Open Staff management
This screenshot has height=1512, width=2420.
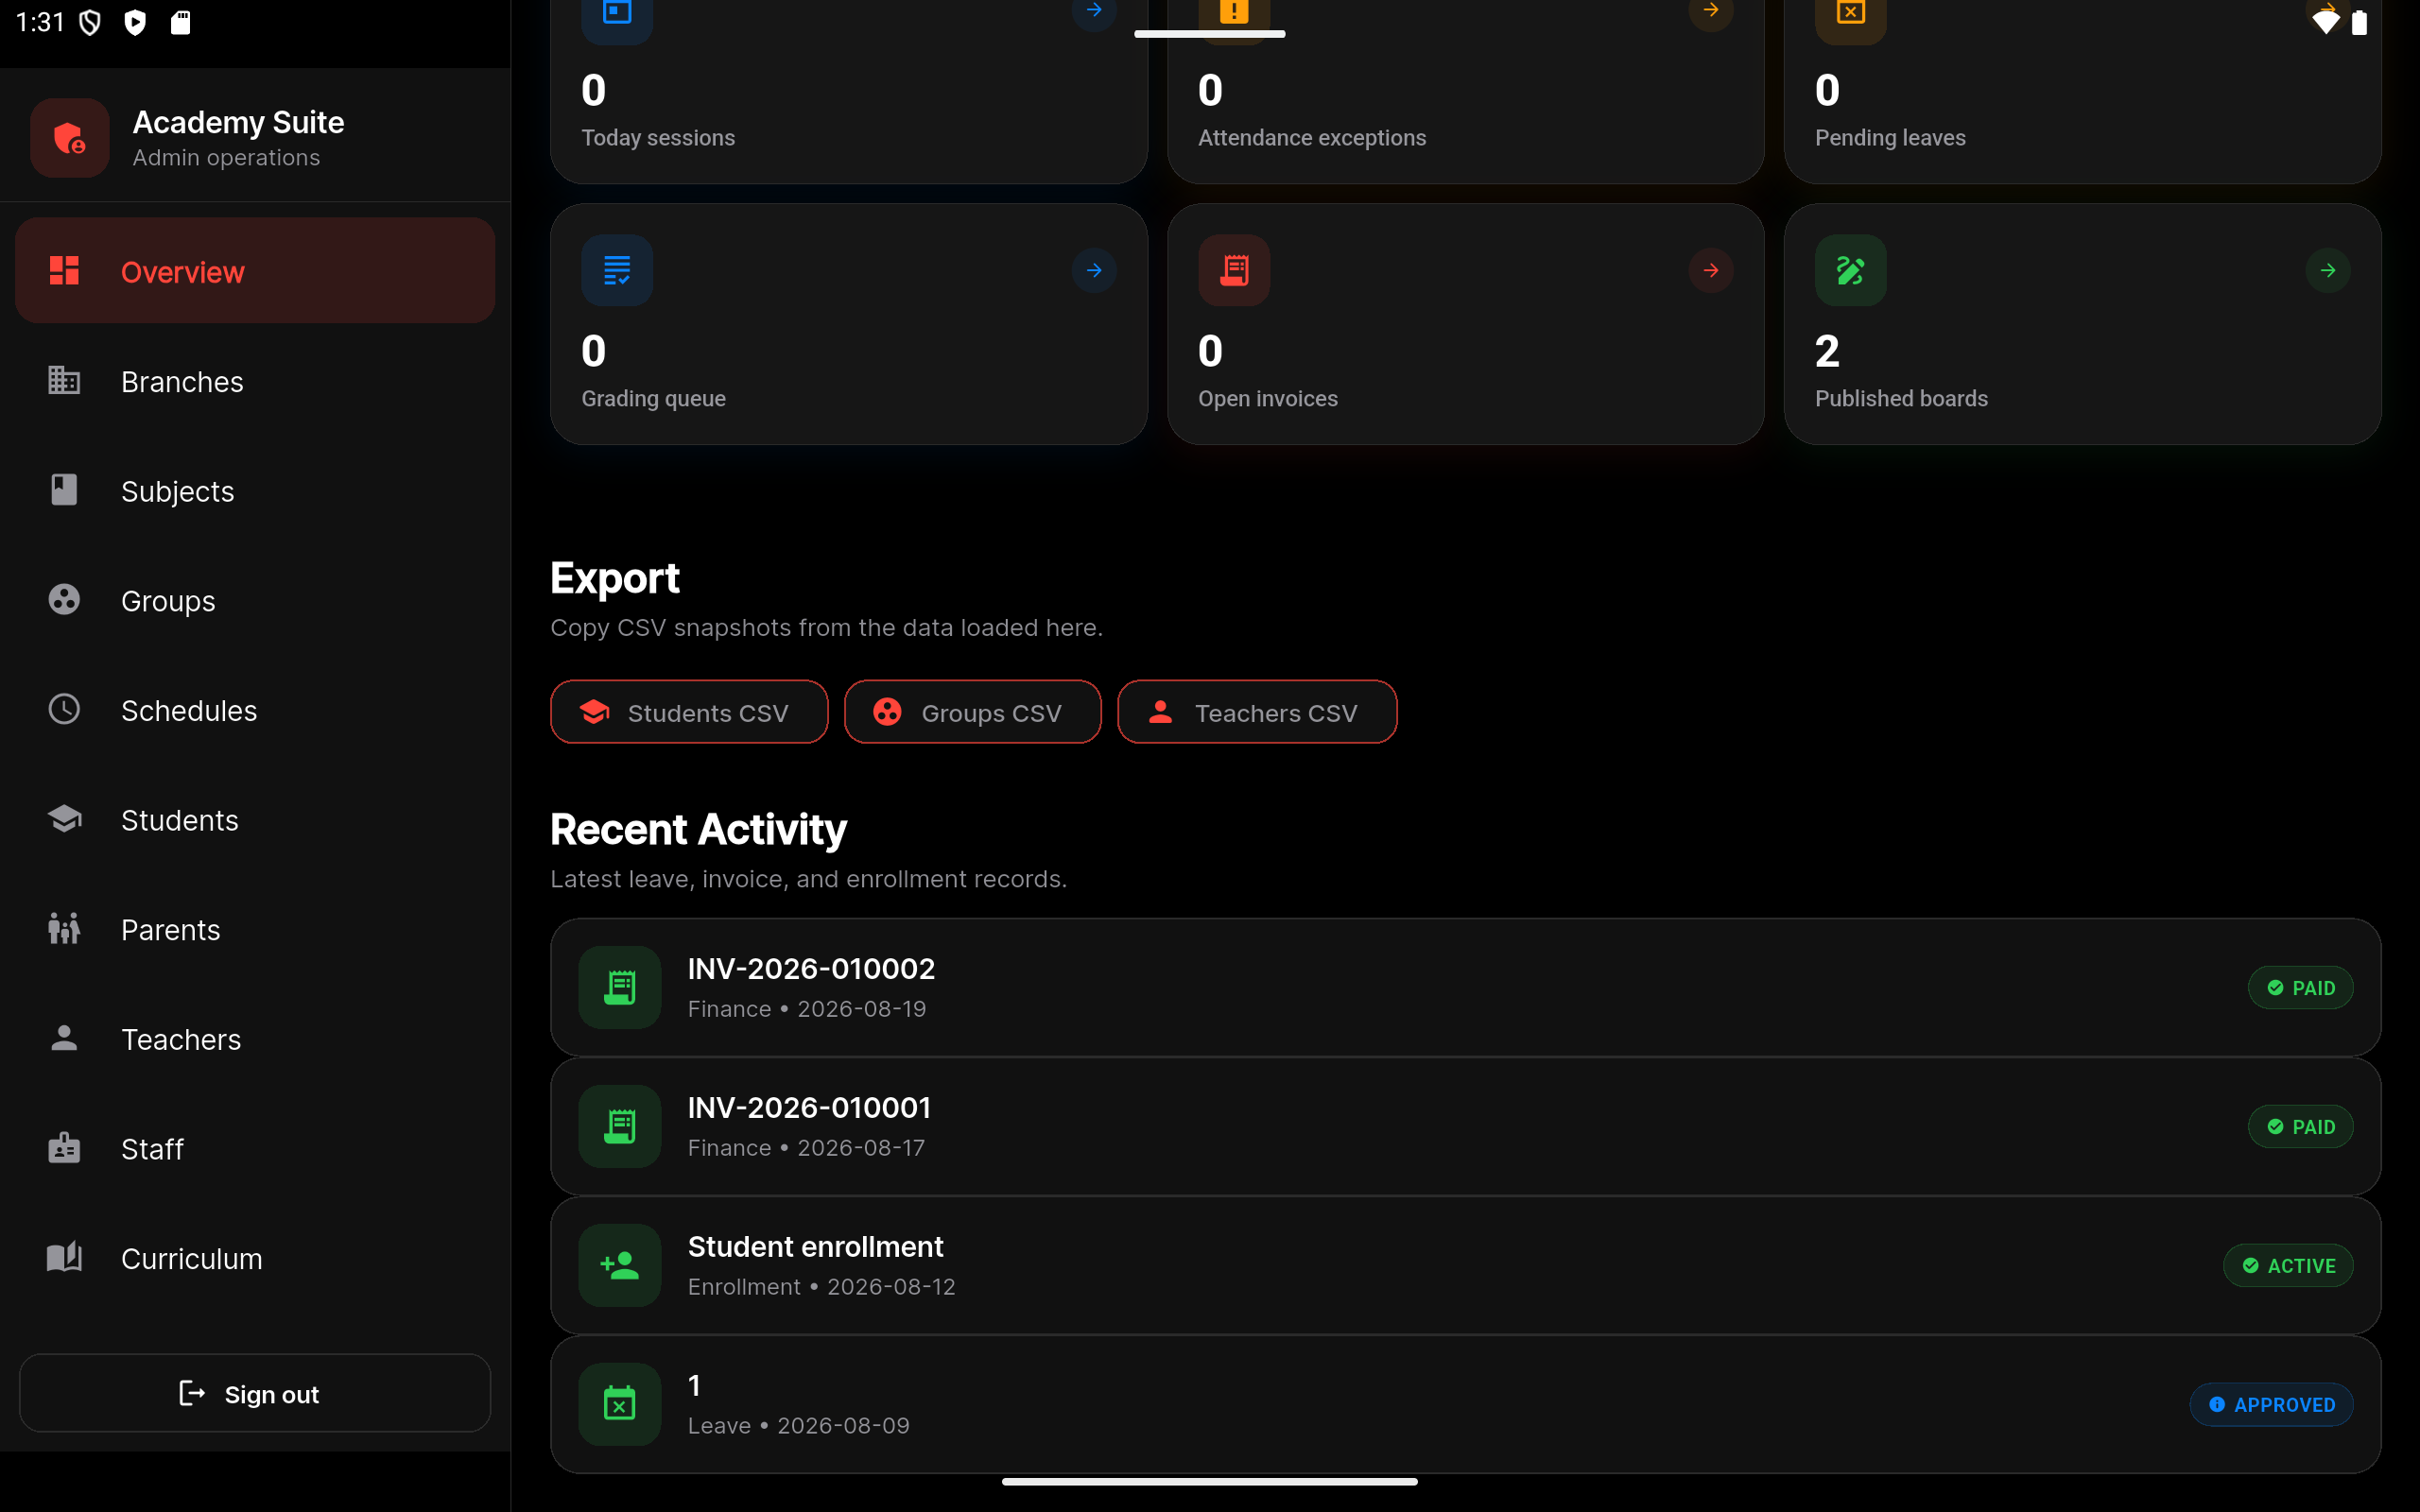click(x=255, y=1148)
